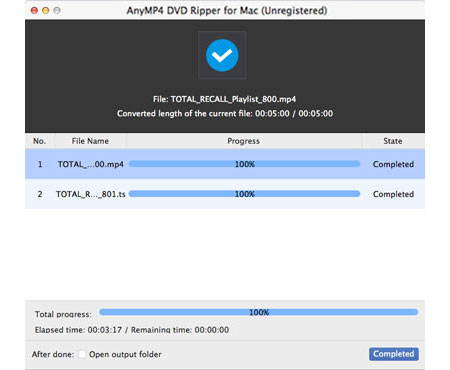This screenshot has width=450, height=370.
Task: Click the State column header
Action: [x=393, y=141]
